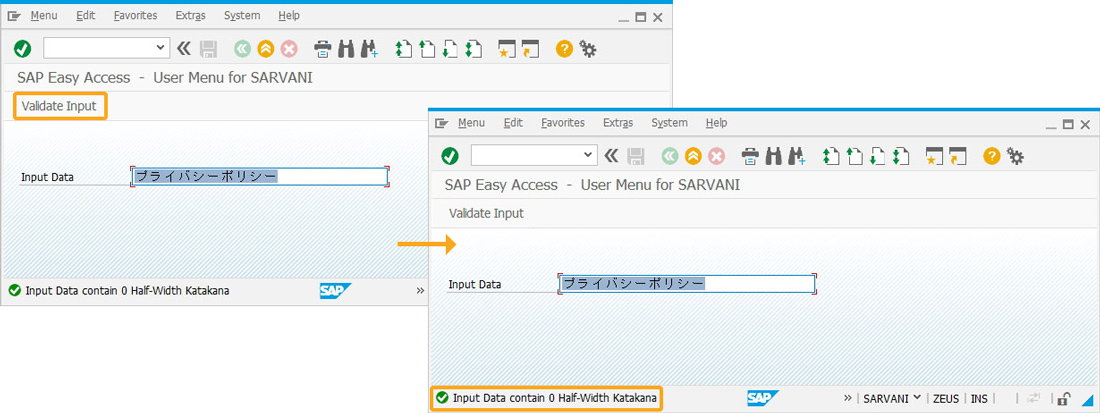Click green Back icon in back window
The width and height of the screenshot is (1100, 413).
[243, 48]
